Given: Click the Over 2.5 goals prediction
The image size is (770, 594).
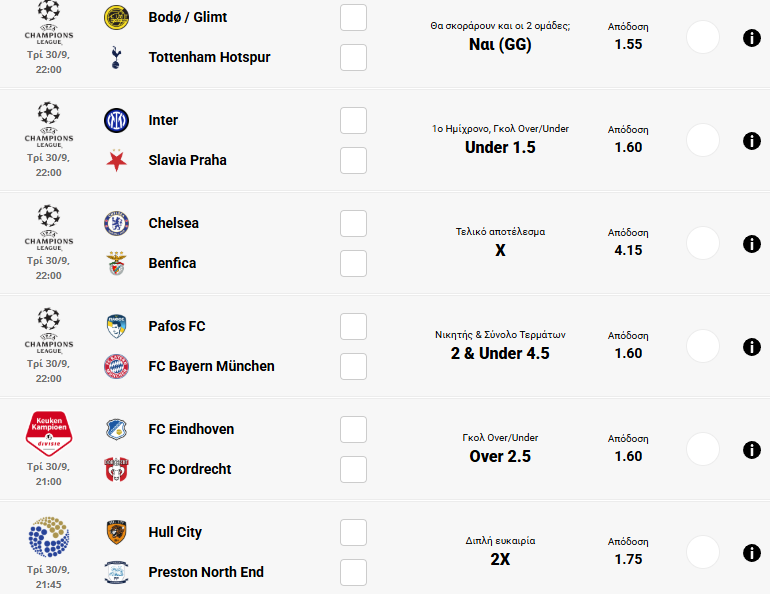Looking at the screenshot, I should point(500,456).
